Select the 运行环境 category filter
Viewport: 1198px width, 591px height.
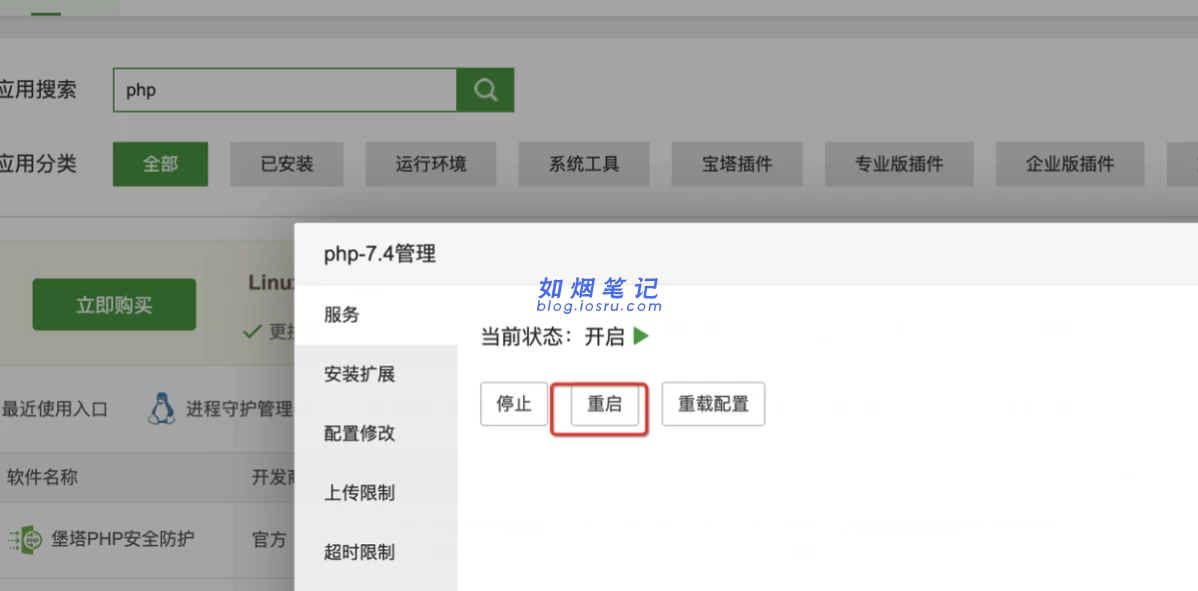(x=431, y=164)
